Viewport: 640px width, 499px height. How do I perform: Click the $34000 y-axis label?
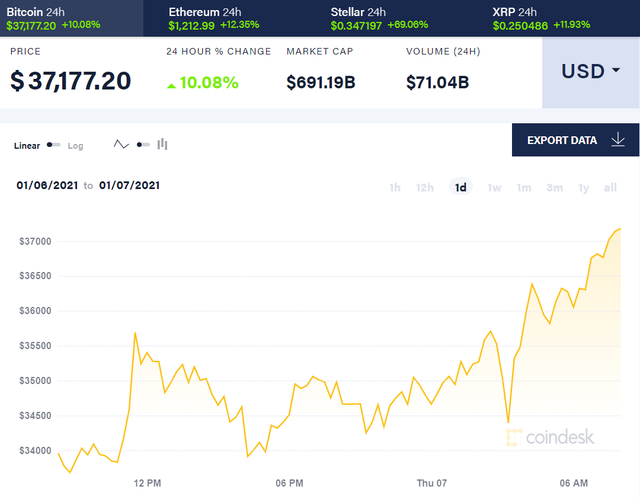tap(36, 451)
